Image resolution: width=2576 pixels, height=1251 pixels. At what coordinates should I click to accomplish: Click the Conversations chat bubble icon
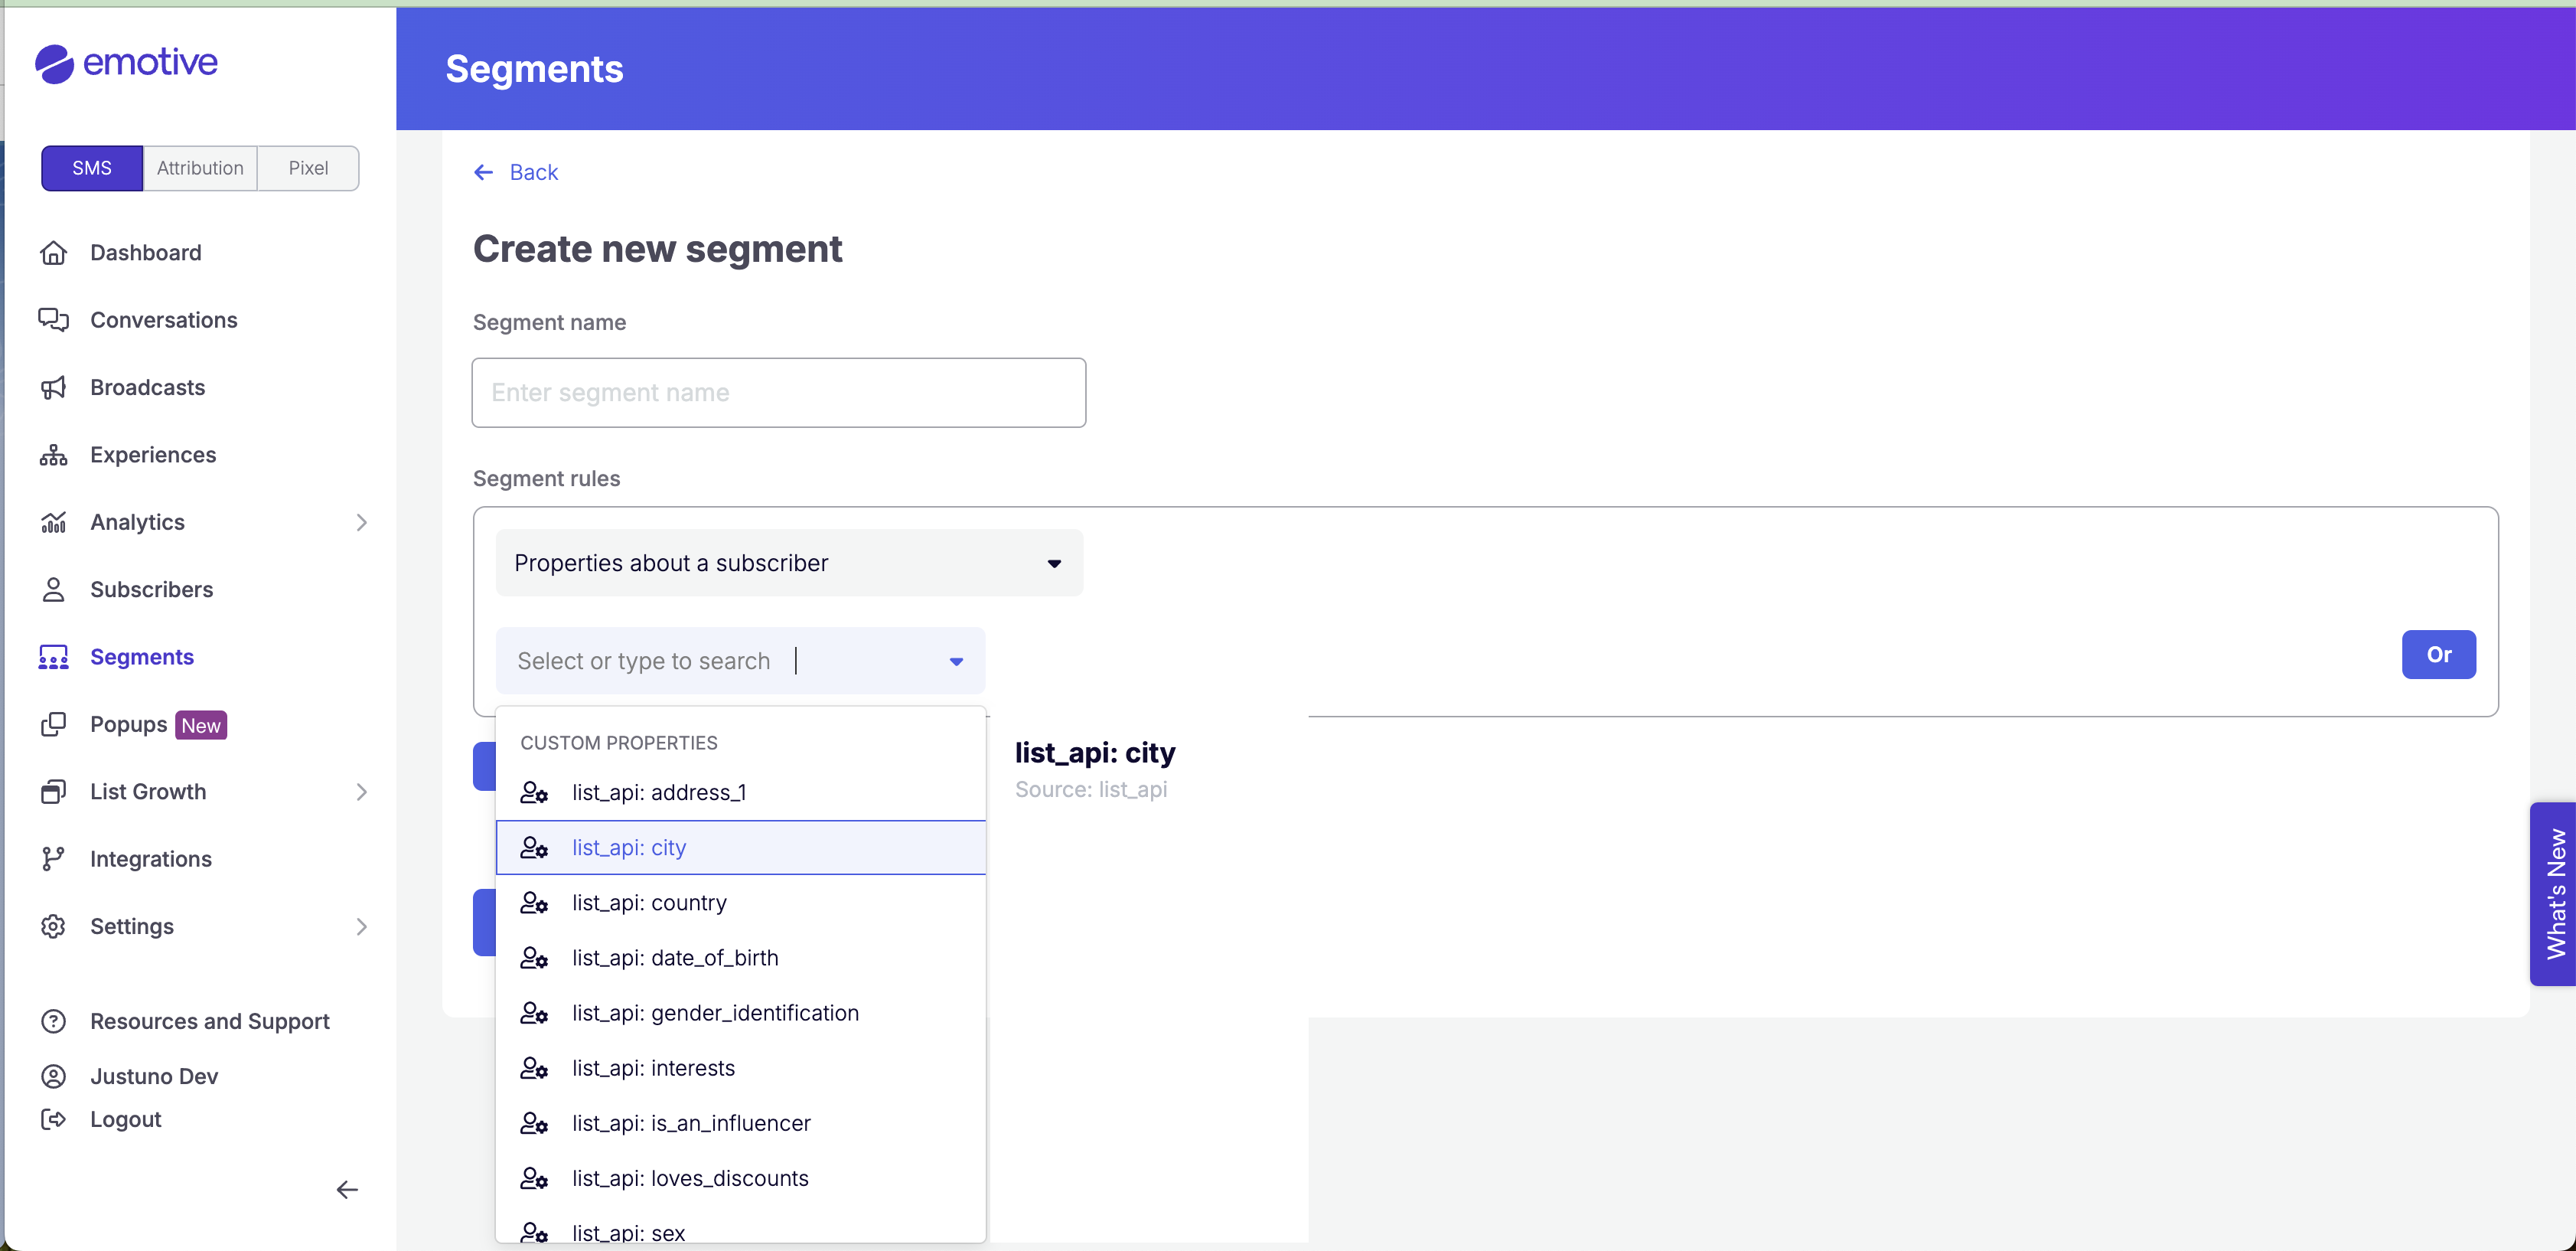tap(53, 320)
